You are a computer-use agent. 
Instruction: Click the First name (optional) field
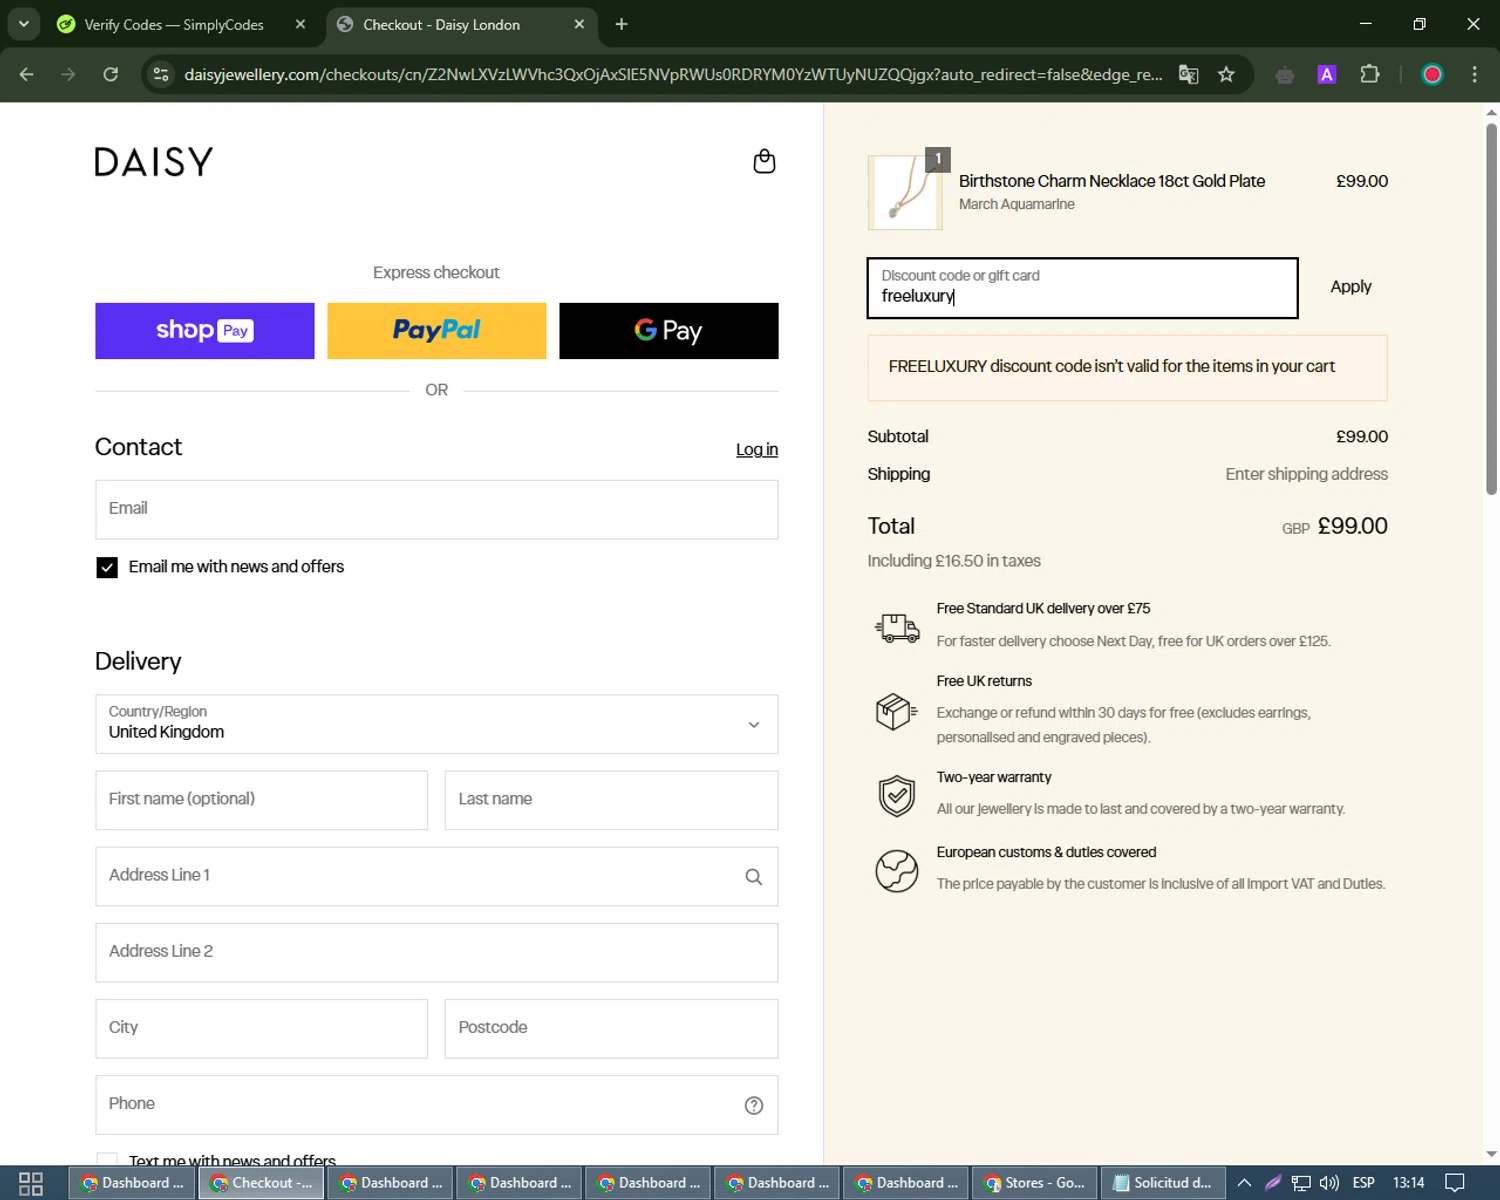[x=262, y=800]
